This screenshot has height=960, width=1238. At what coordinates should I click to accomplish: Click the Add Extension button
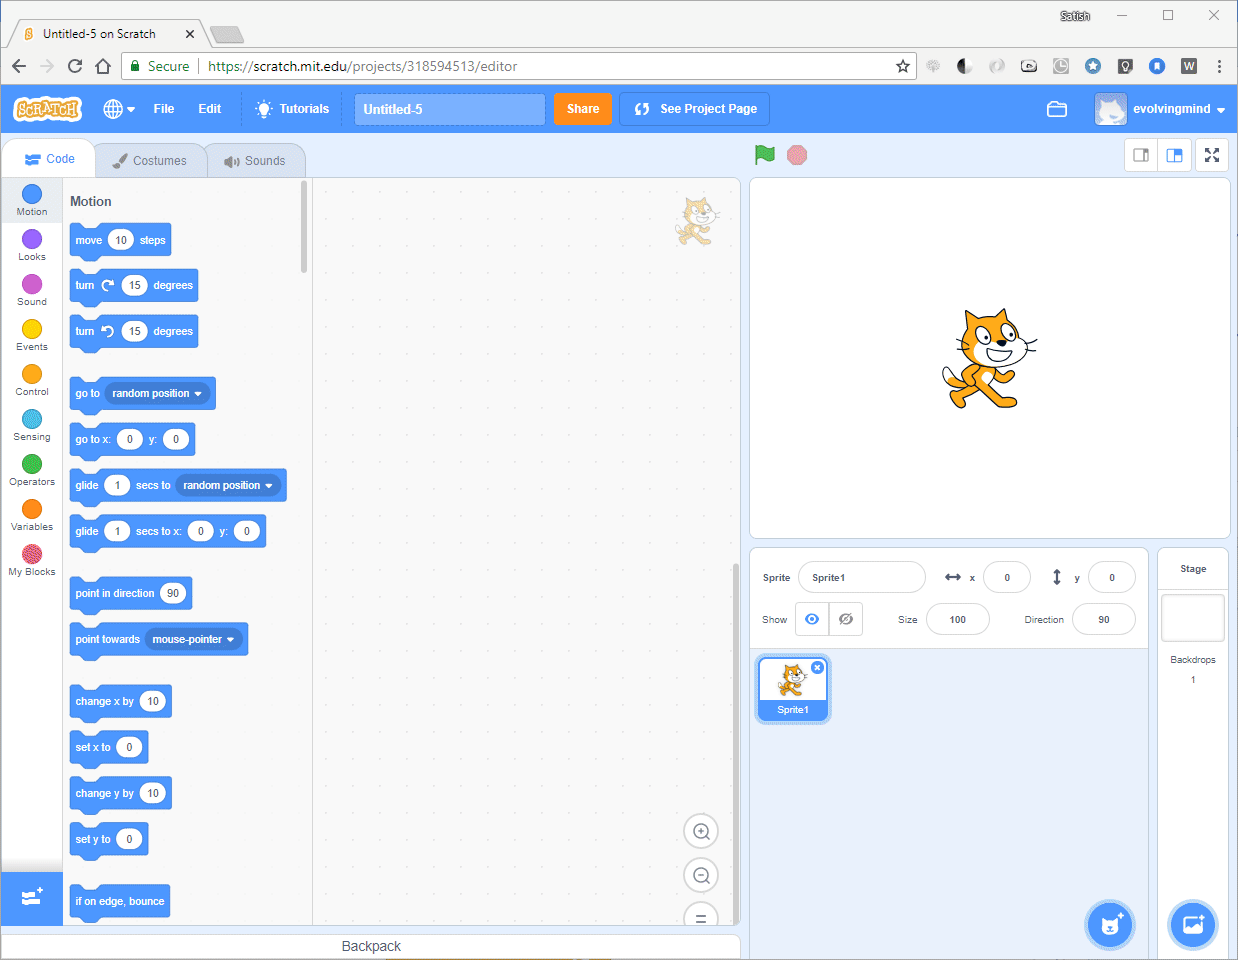(x=32, y=898)
